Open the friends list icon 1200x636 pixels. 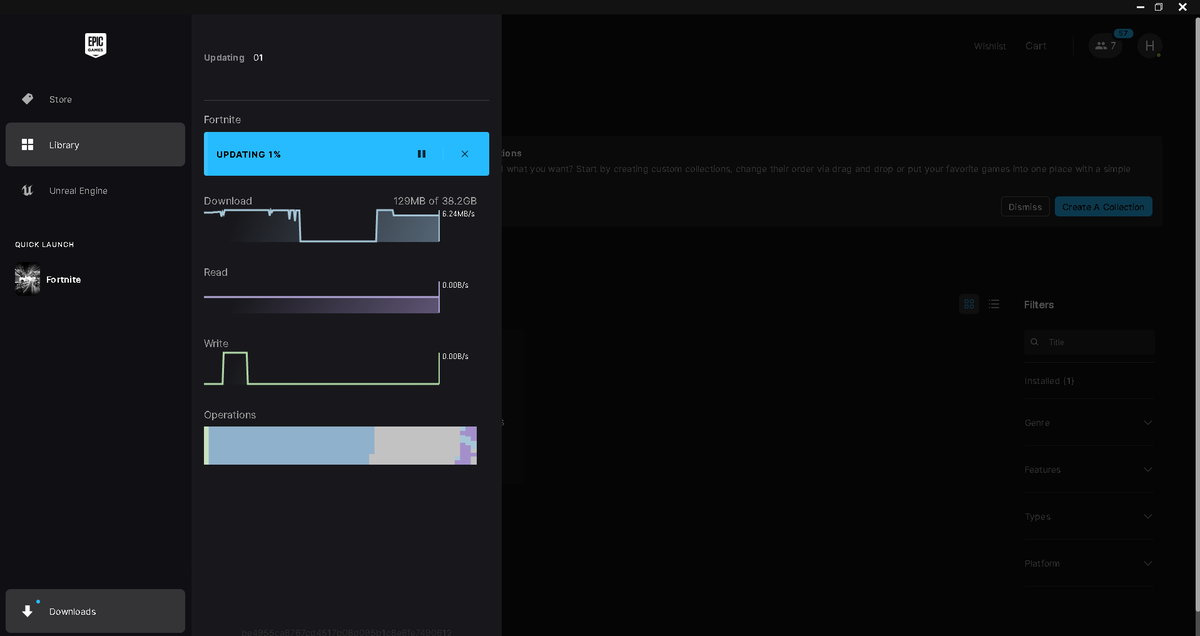1104,46
